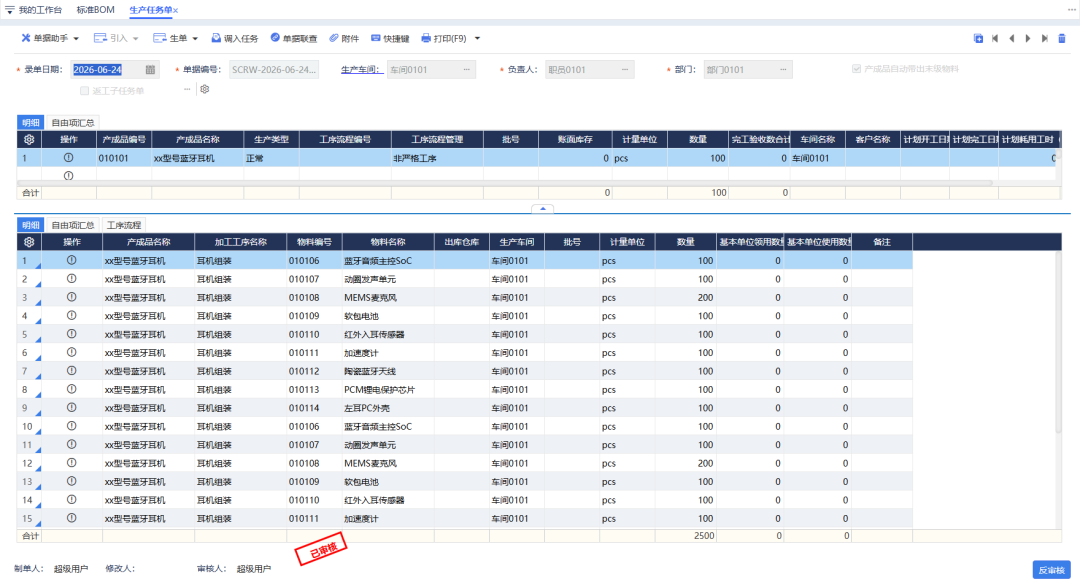Click the 产成品编号 column header

click(x=124, y=139)
